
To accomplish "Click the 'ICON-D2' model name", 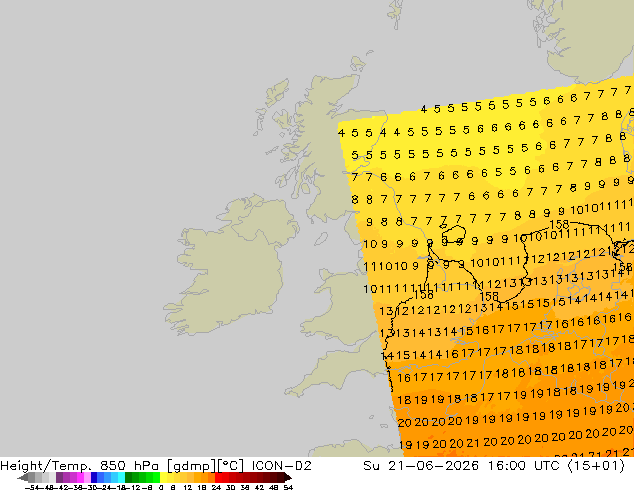I will 281,466.
